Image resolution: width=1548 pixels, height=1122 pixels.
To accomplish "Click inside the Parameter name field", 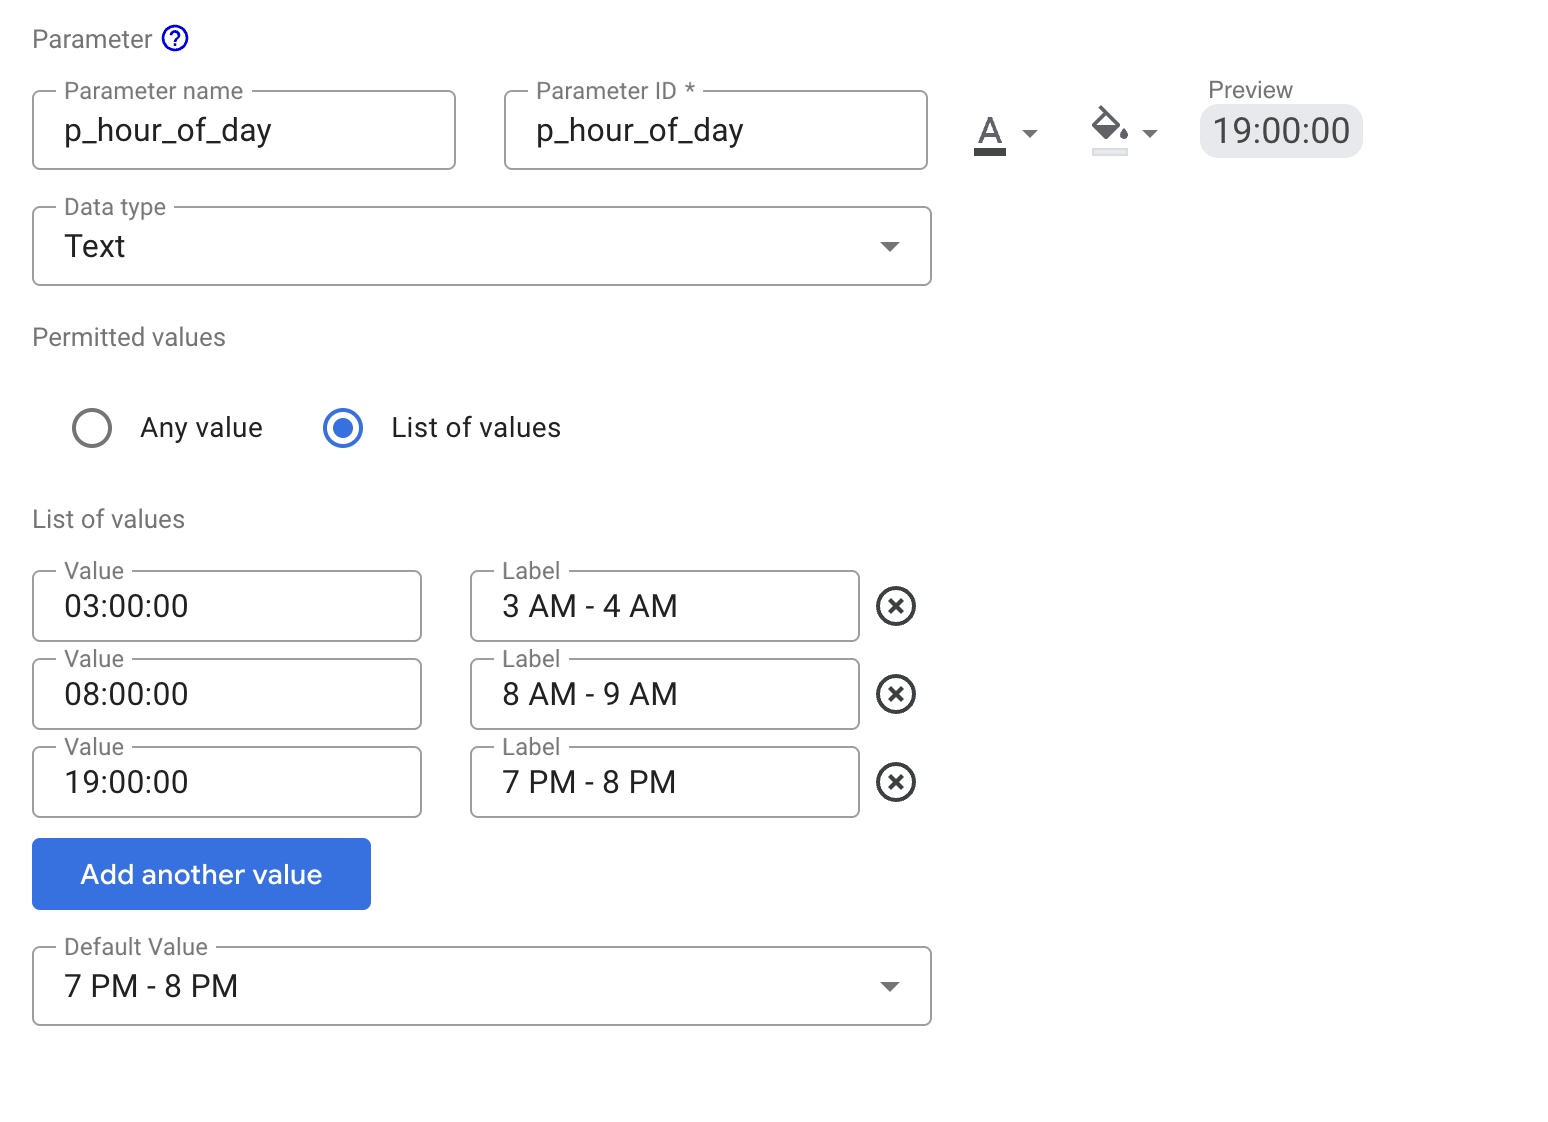I will (244, 131).
